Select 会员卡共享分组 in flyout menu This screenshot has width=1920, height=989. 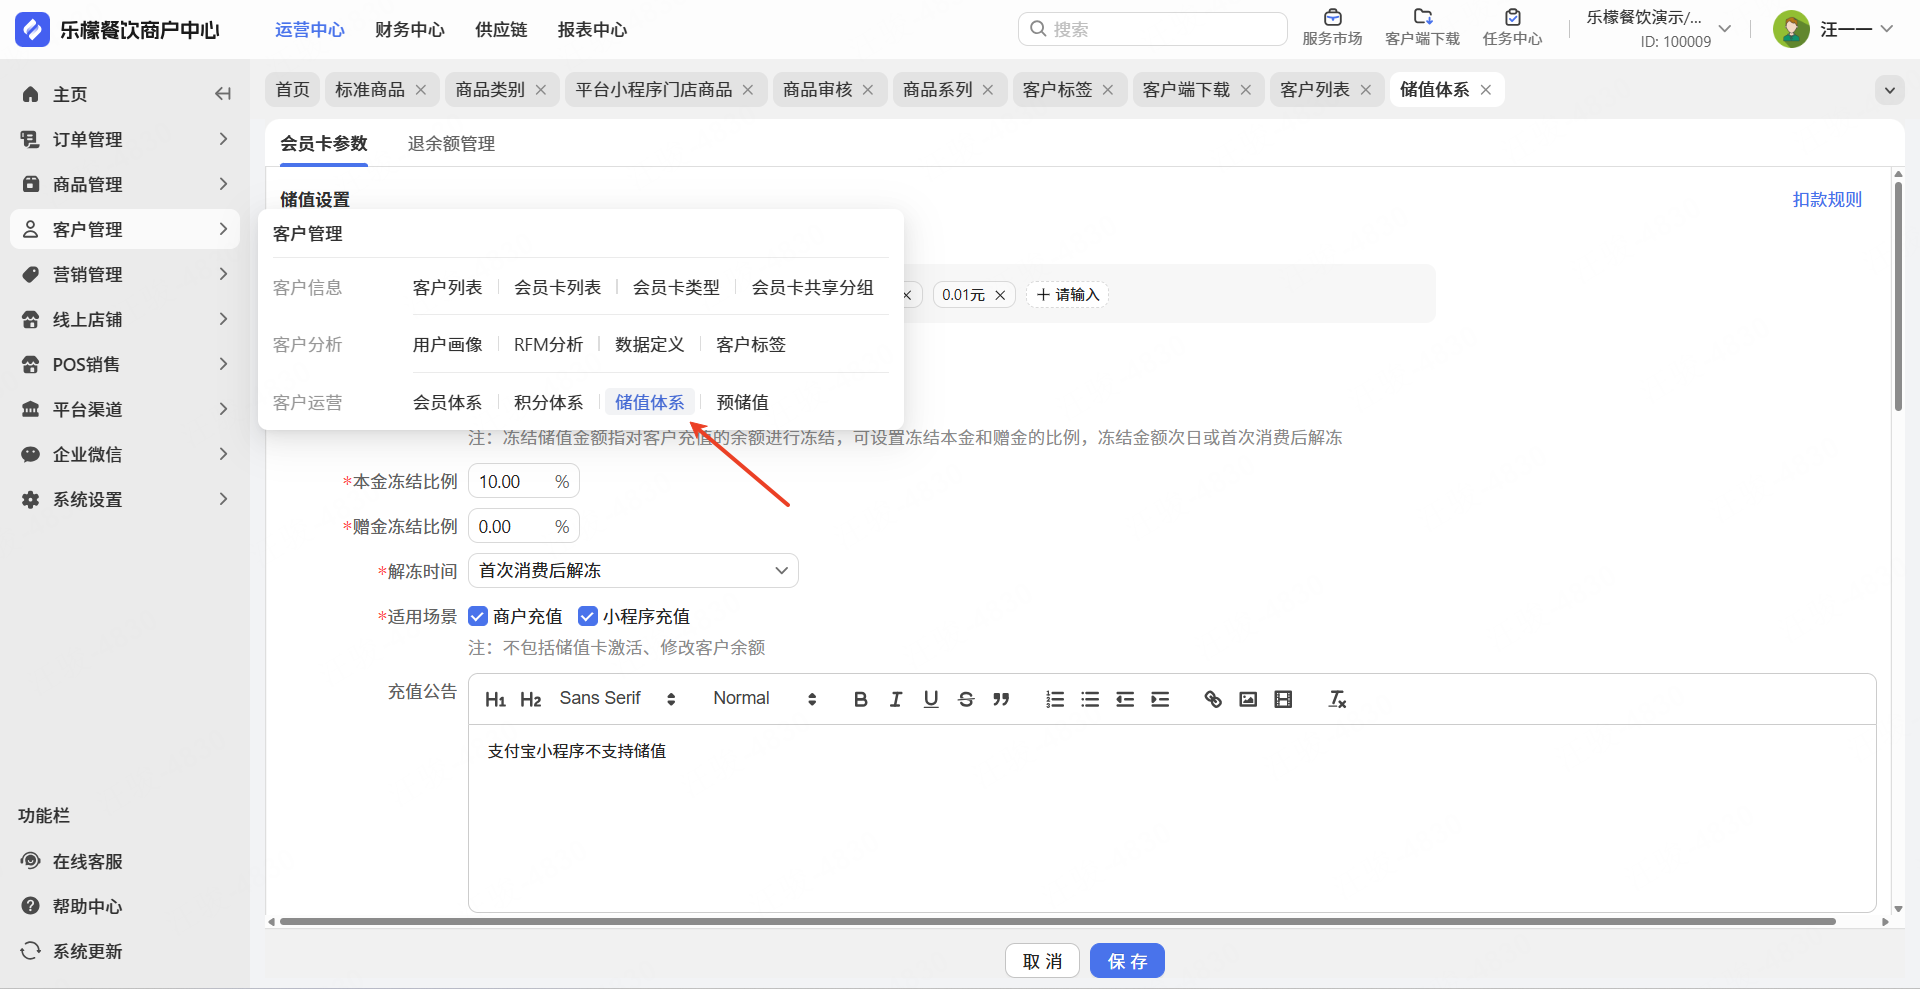pyautogui.click(x=812, y=288)
